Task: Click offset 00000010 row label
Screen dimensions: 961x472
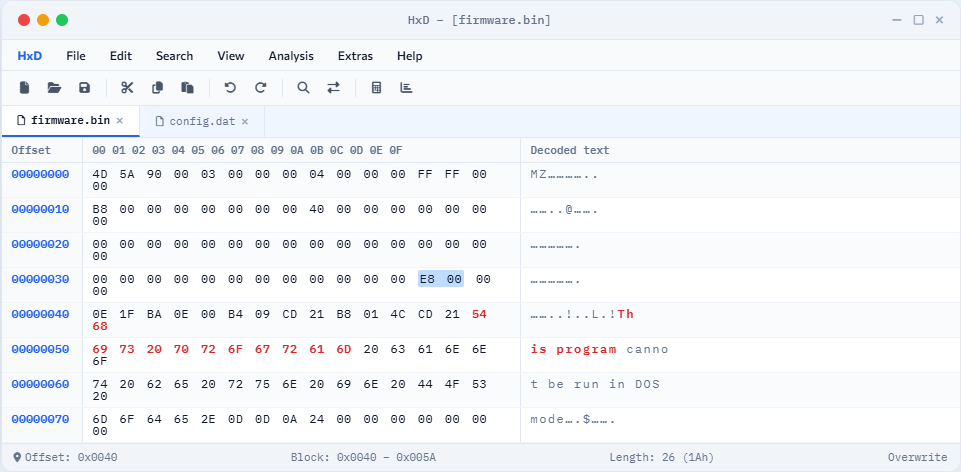Action: pos(40,209)
